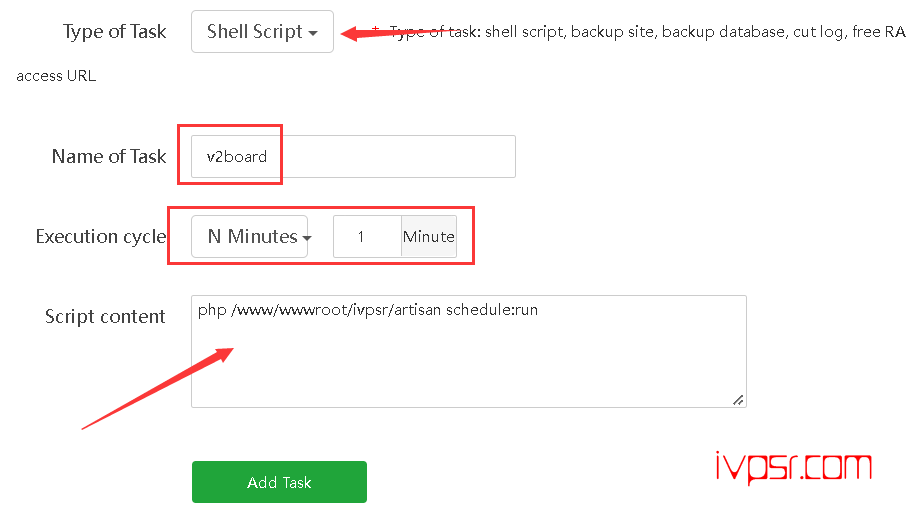Click the php artisan schedule:run command text
The width and height of the screenshot is (906, 522).
(367, 310)
